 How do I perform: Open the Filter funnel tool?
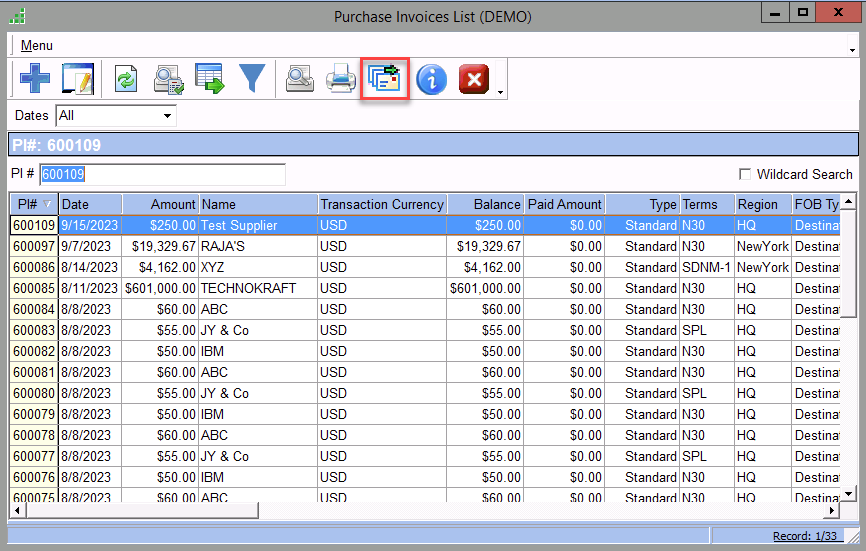[251, 79]
